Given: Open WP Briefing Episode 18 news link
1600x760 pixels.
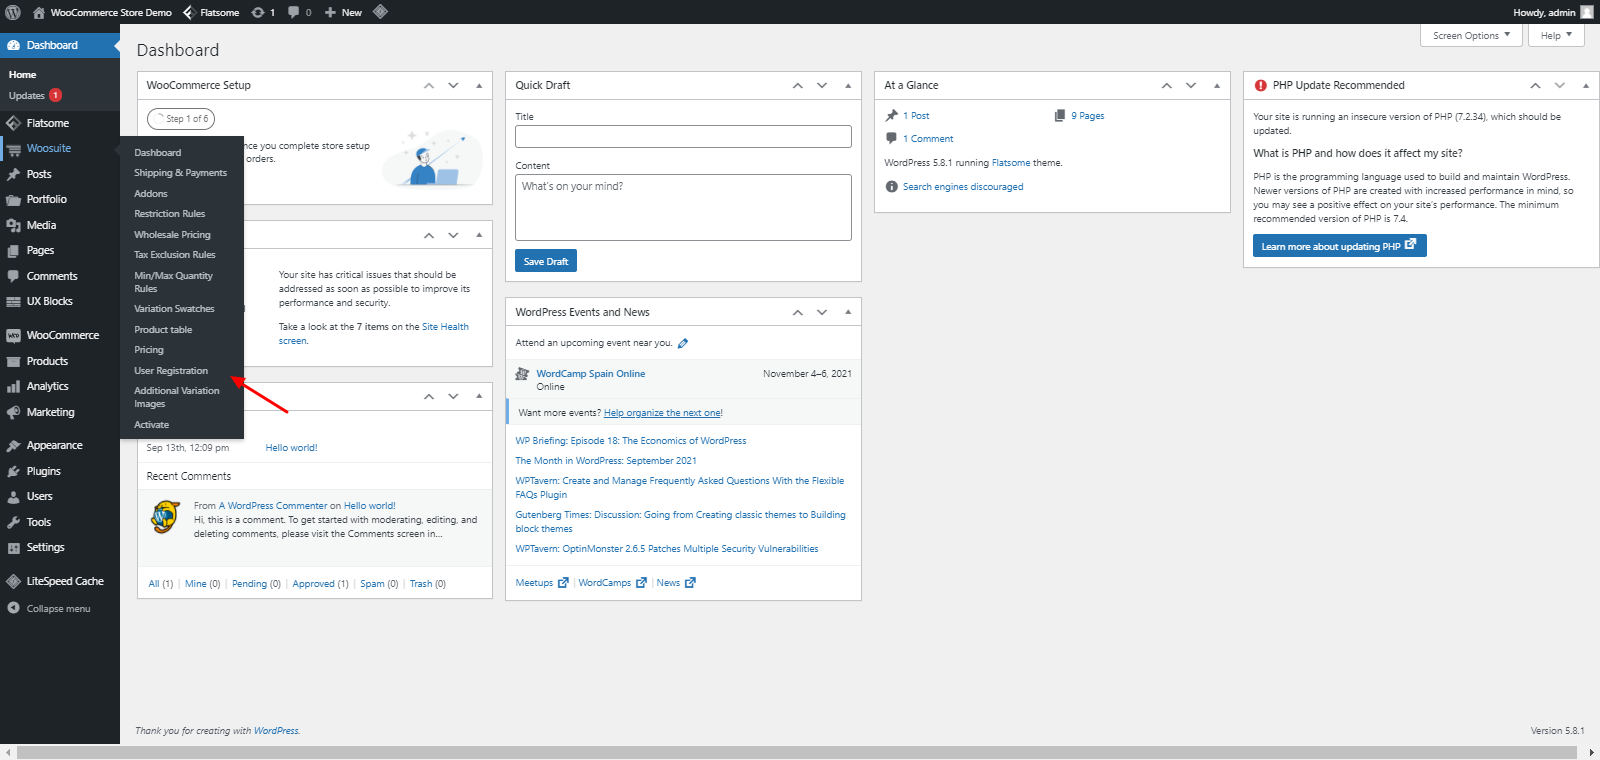Looking at the screenshot, I should 631,441.
